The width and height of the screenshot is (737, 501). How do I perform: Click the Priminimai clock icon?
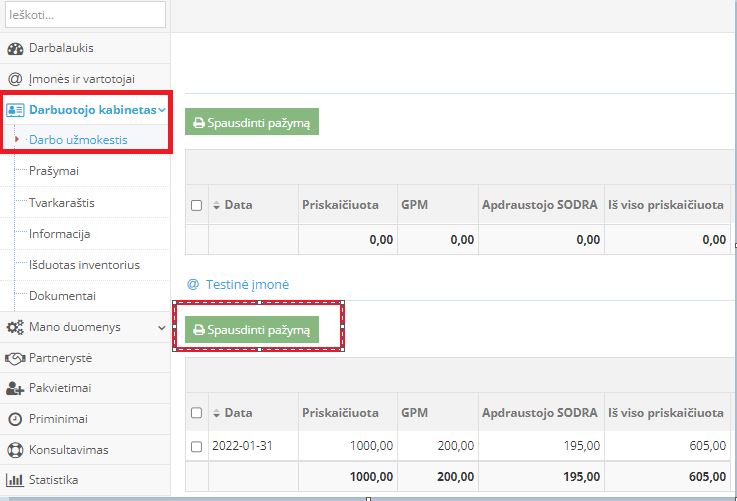click(x=15, y=419)
